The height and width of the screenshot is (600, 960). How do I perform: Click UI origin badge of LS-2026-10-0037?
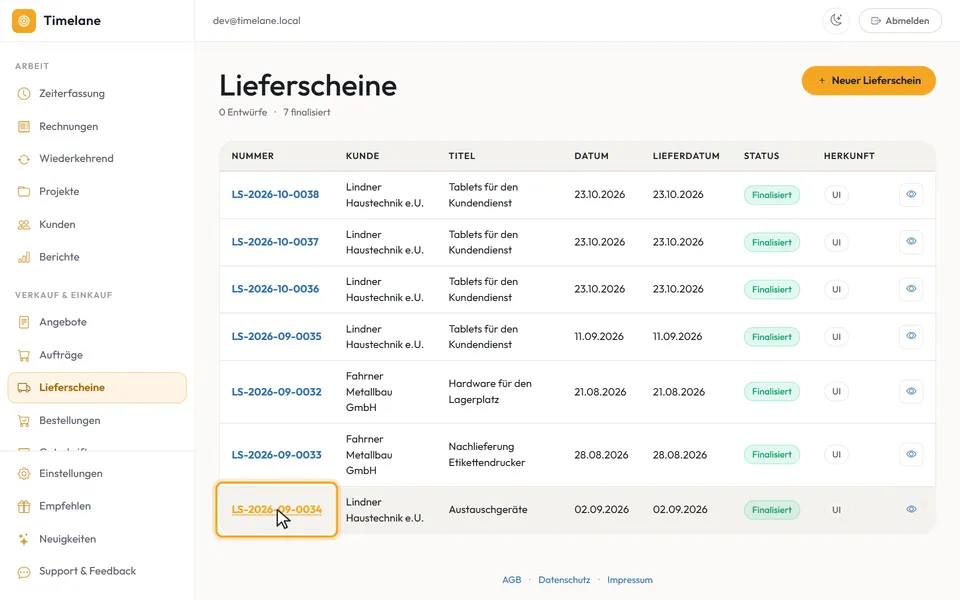(x=836, y=242)
